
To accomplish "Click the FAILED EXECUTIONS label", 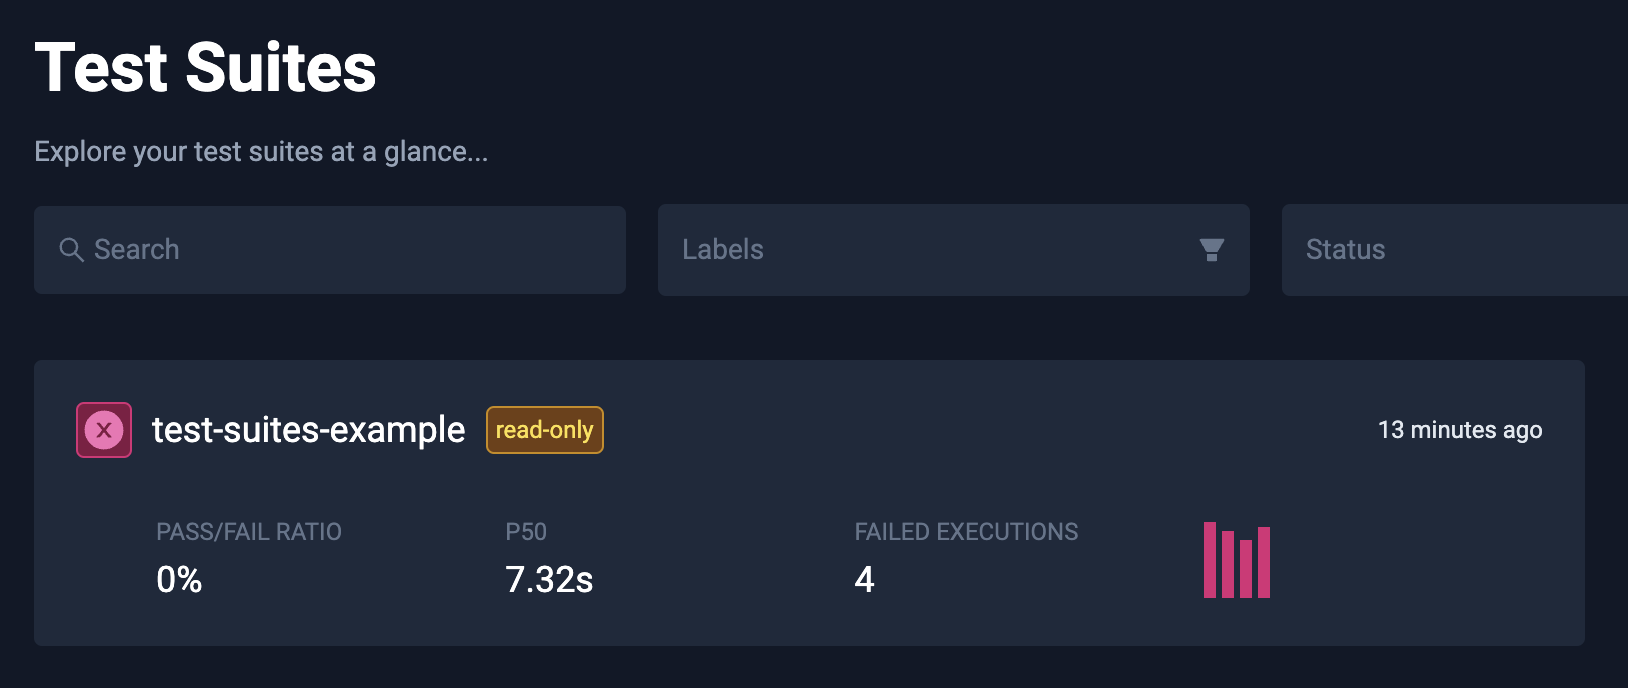I will pyautogui.click(x=966, y=532).
